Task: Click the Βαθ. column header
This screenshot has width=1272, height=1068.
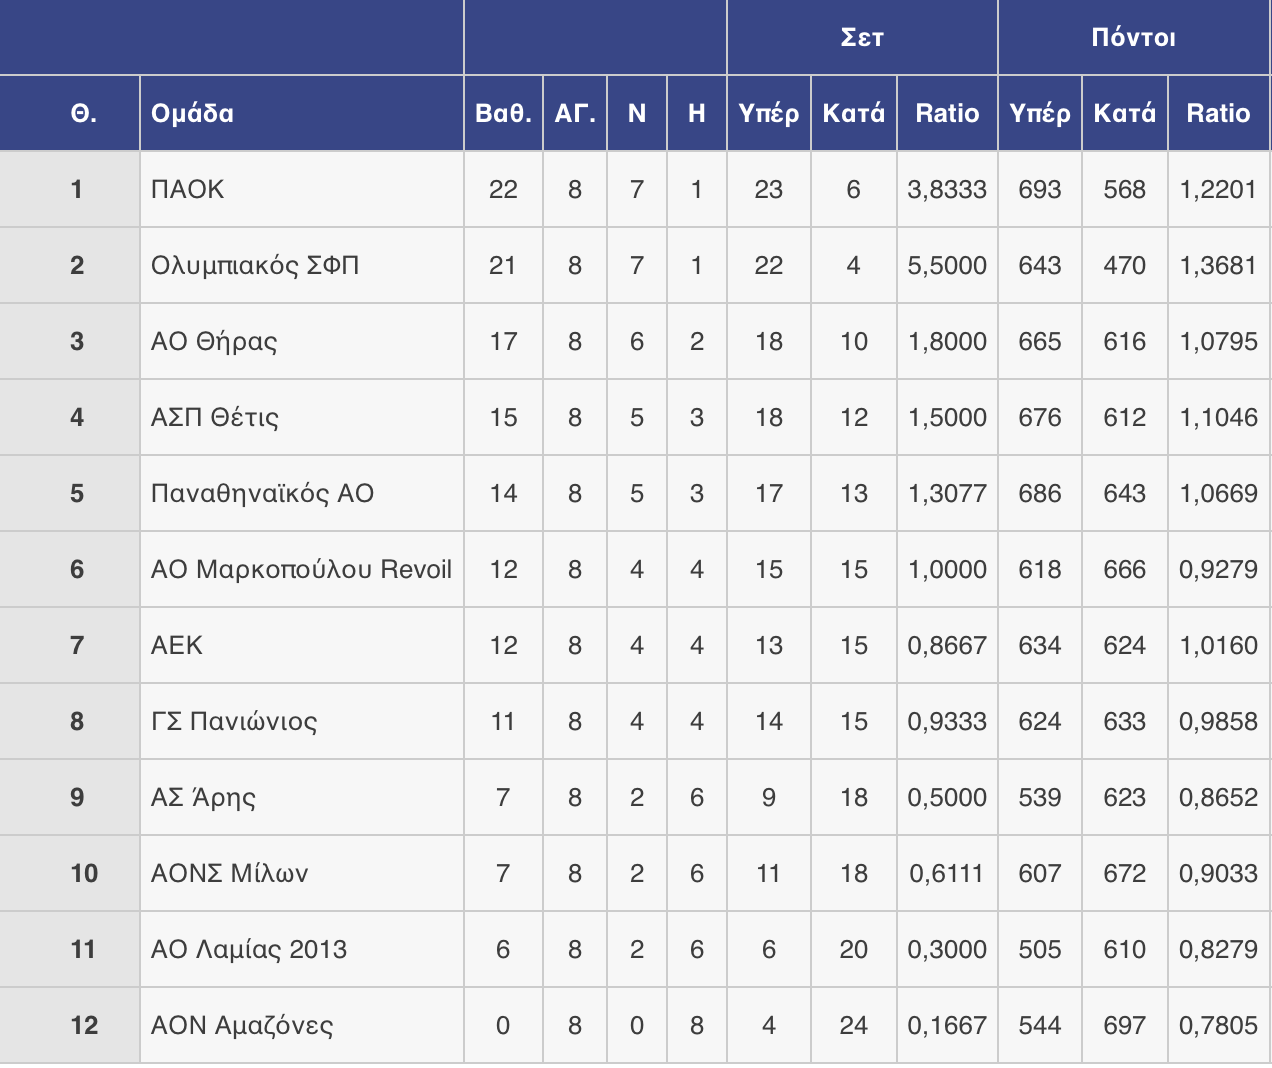Action: point(503,113)
